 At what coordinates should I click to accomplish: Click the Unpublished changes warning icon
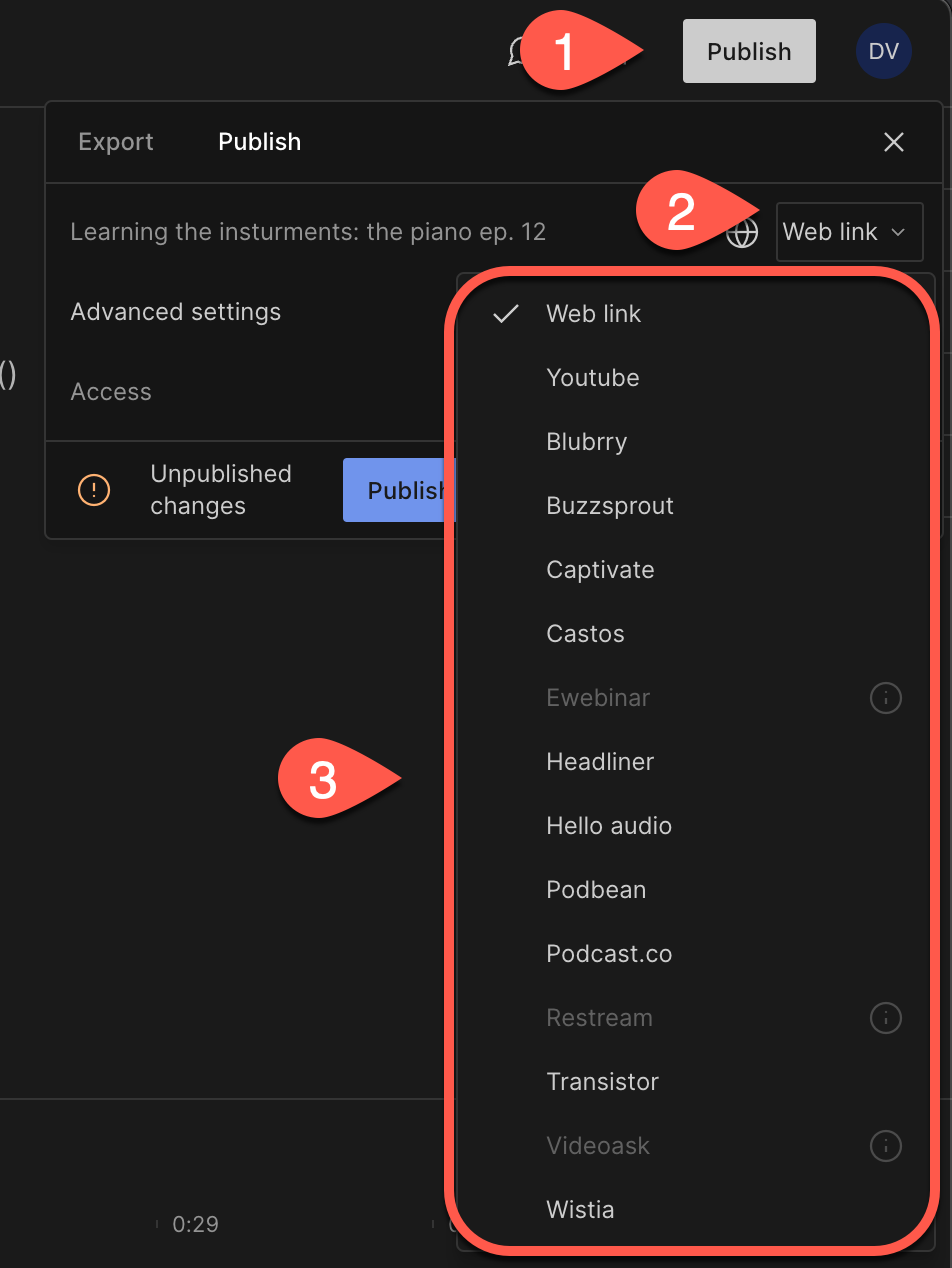tap(94, 490)
